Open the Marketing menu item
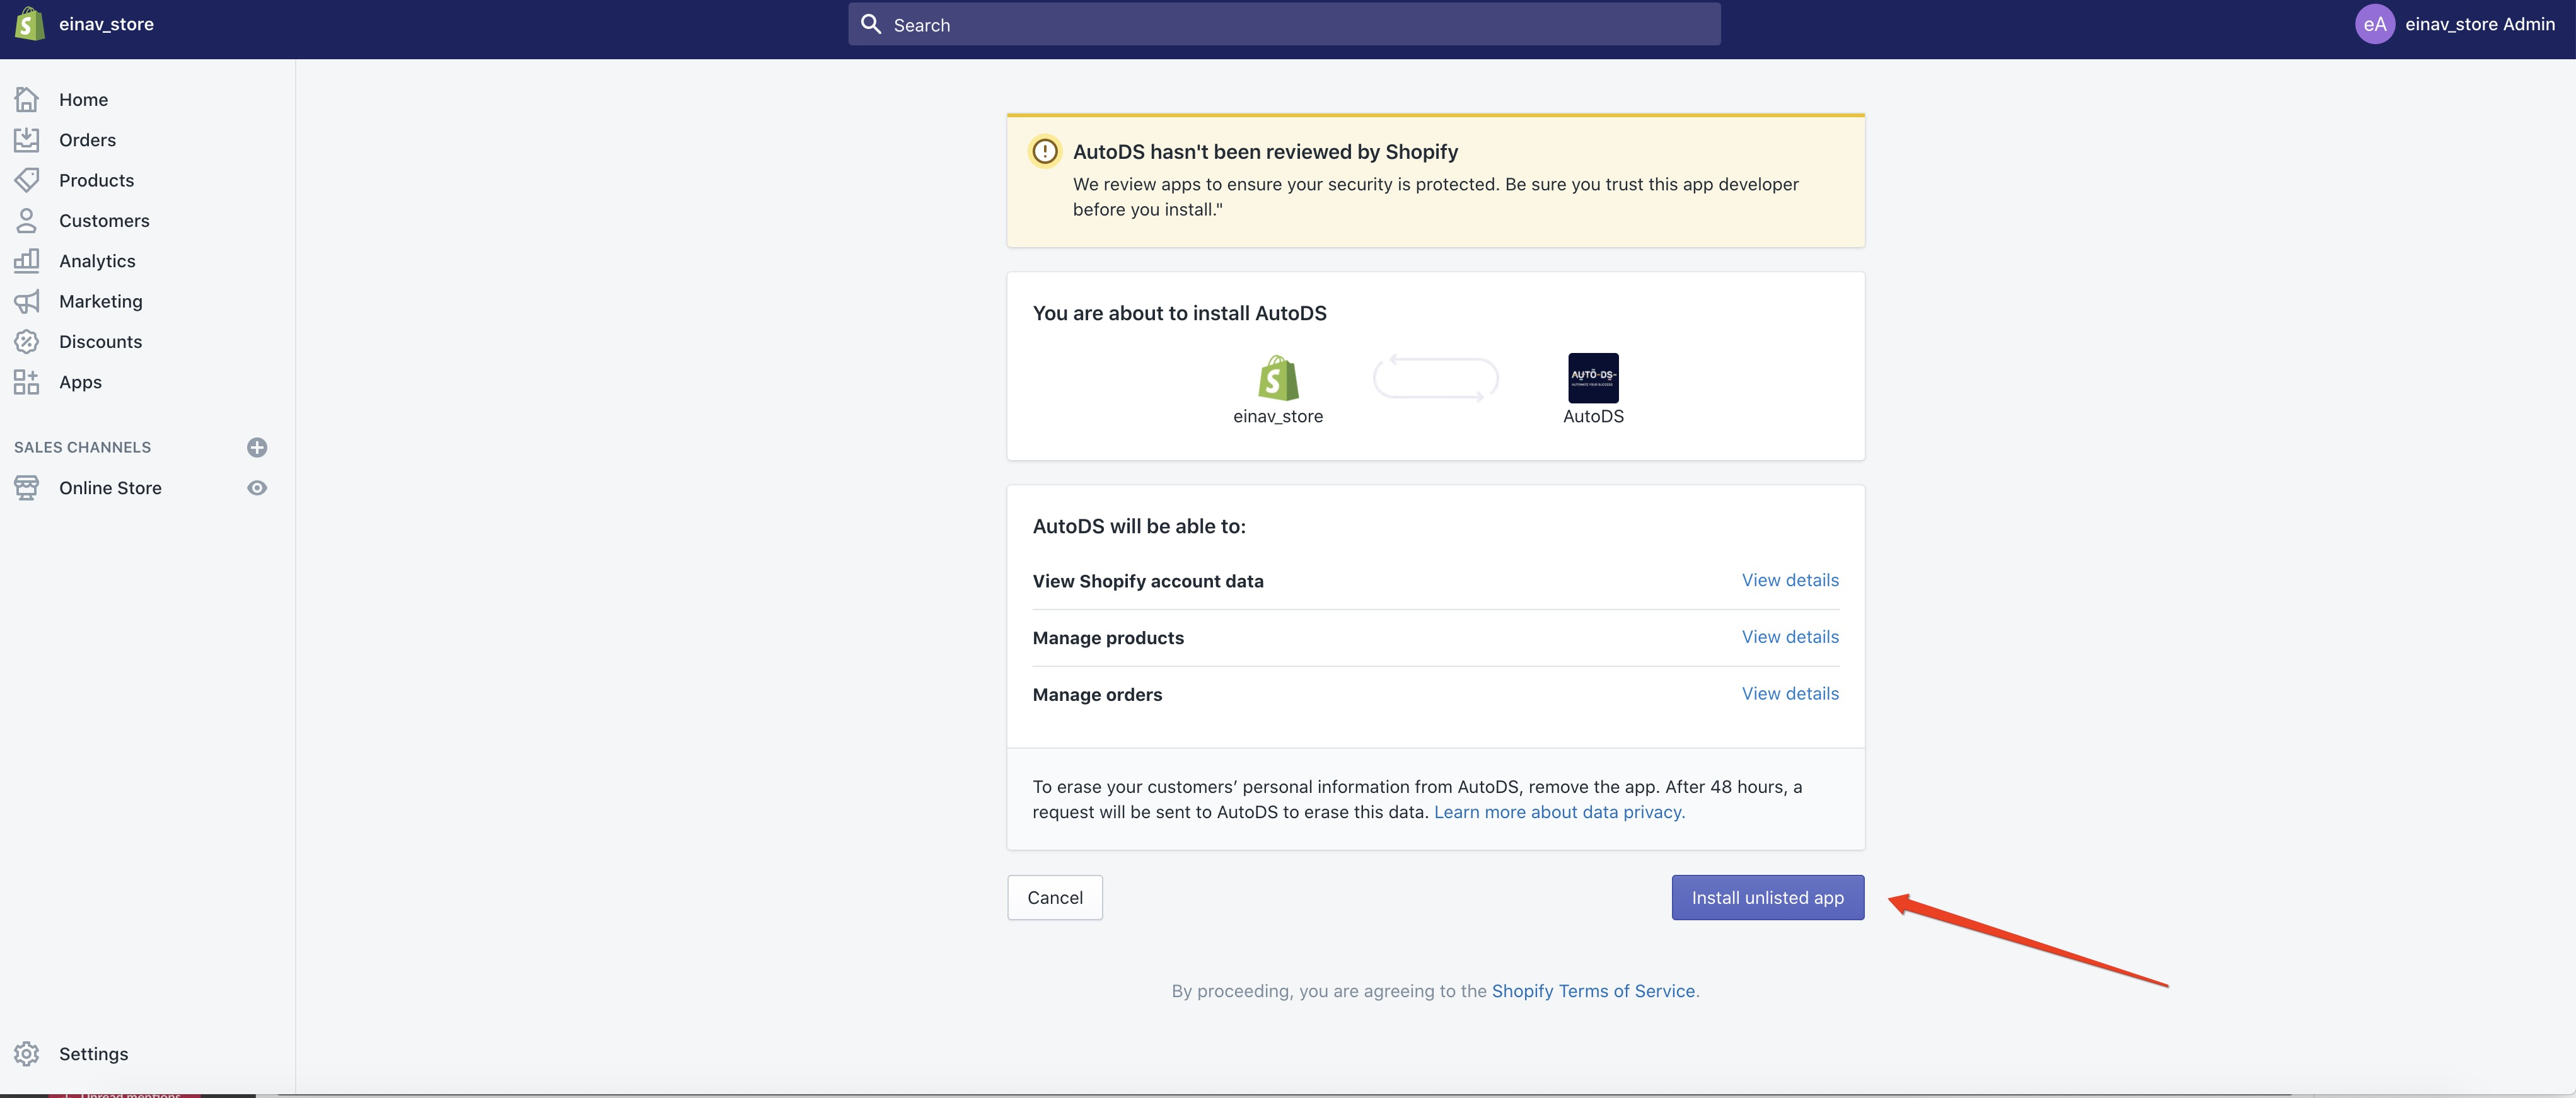The image size is (2576, 1098). pyautogui.click(x=101, y=301)
